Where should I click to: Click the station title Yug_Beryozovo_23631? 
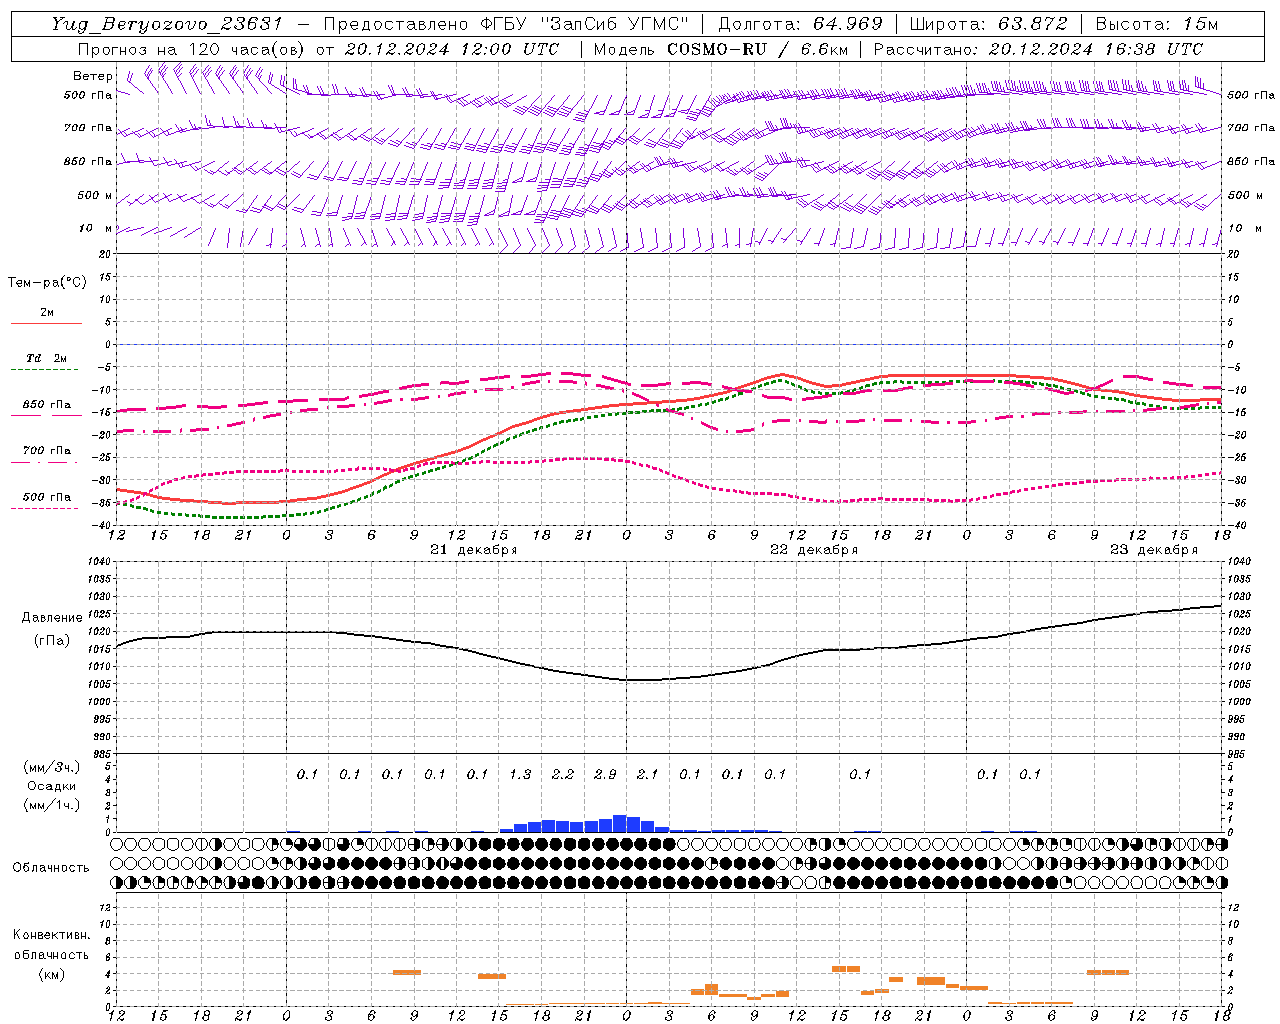pyautogui.click(x=167, y=24)
